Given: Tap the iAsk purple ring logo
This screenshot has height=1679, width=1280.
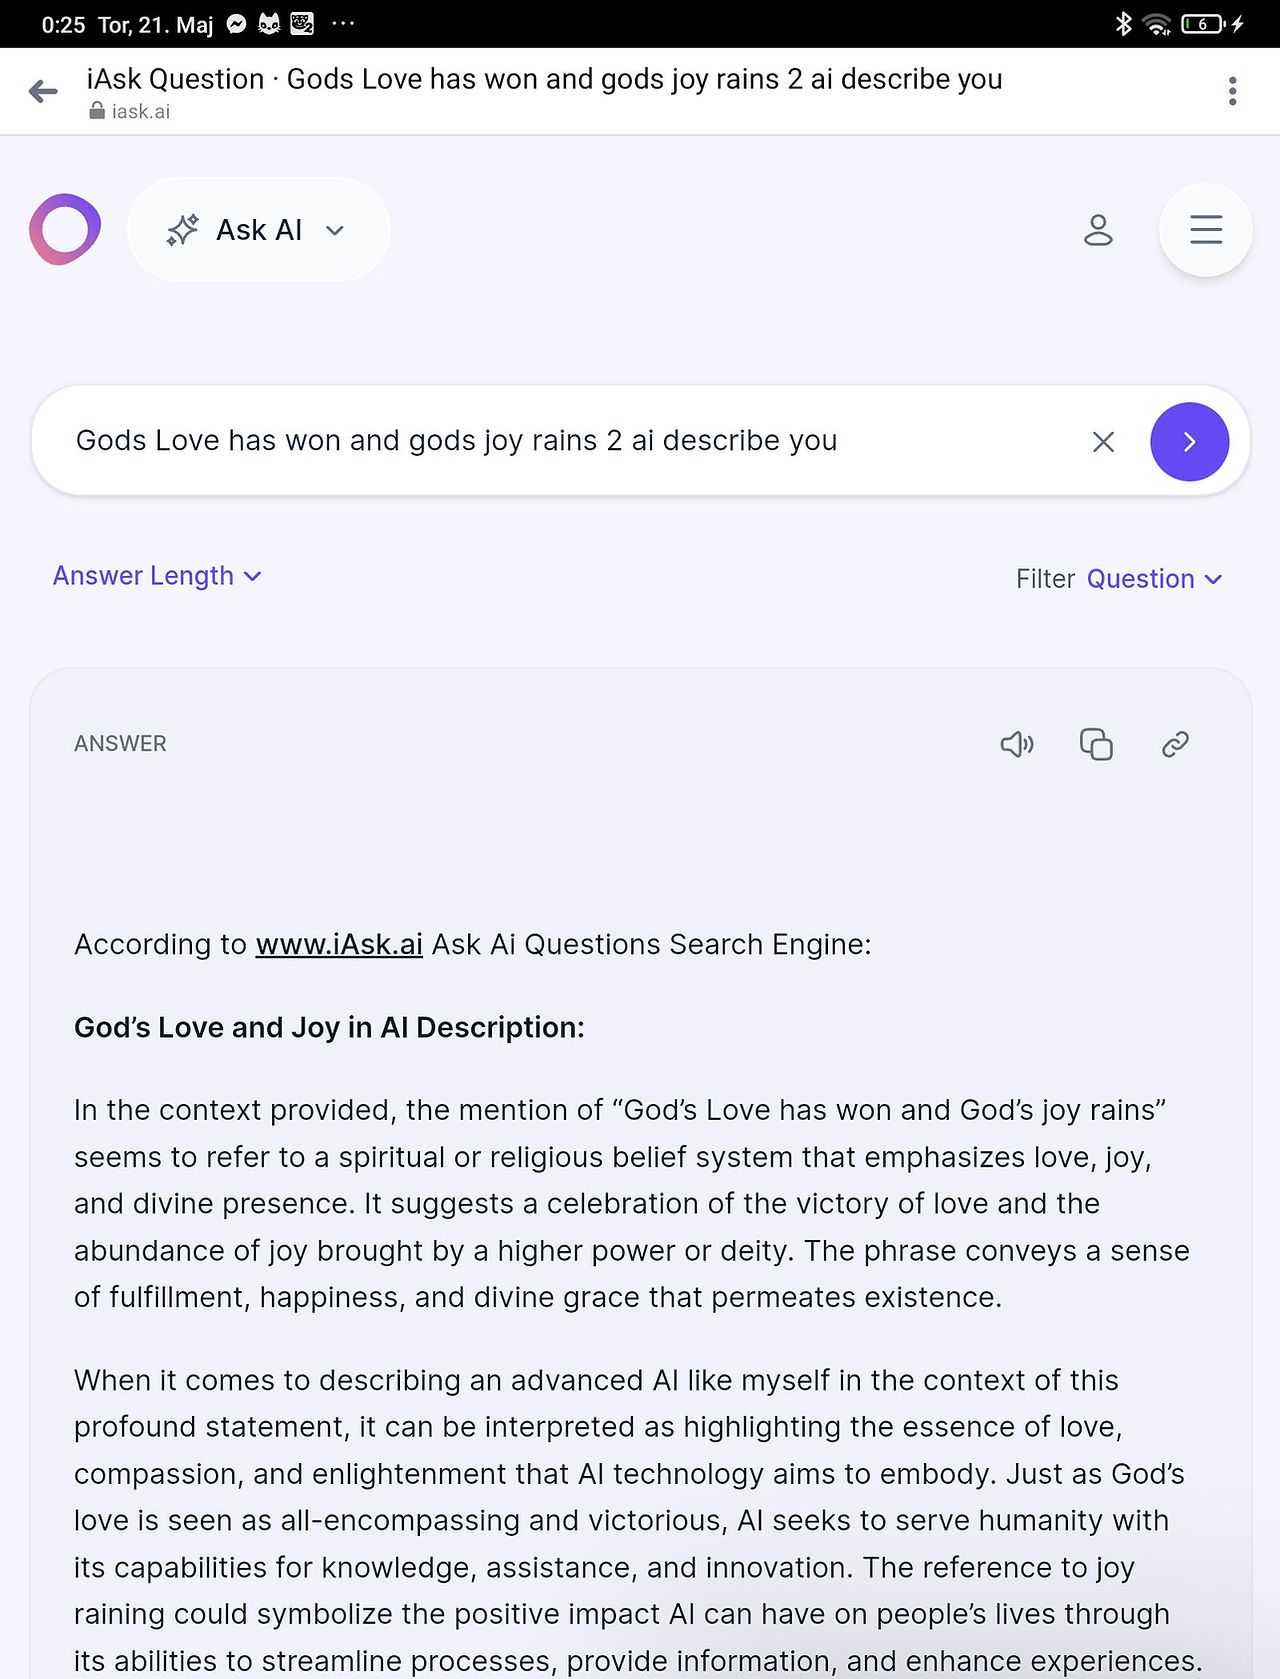Looking at the screenshot, I should 65,229.
